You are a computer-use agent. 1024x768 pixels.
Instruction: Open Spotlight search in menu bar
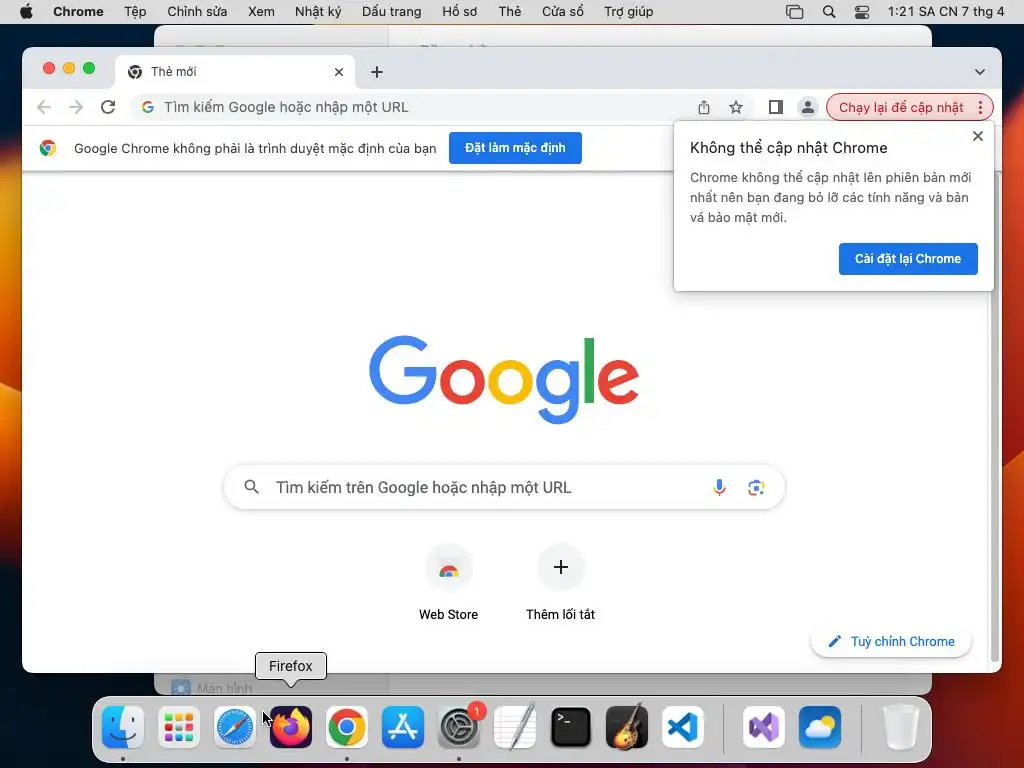(829, 12)
